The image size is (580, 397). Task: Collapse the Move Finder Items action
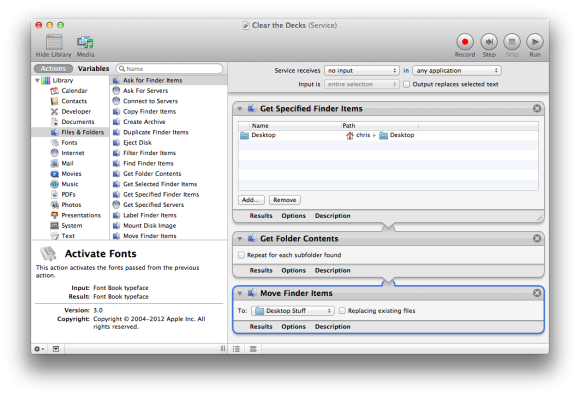240,293
